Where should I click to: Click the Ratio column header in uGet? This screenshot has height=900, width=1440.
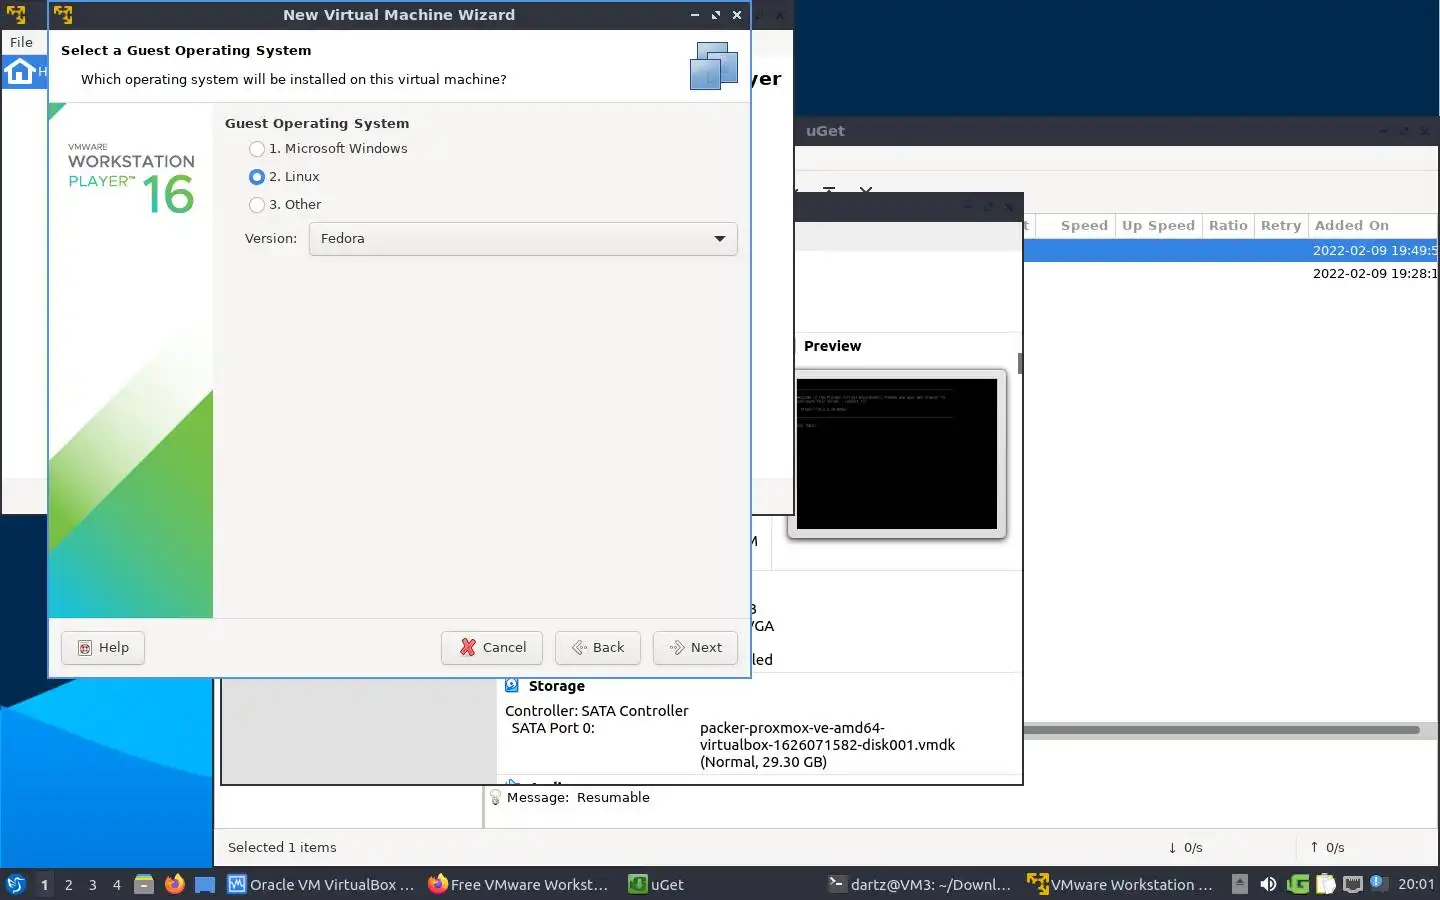1228,226
